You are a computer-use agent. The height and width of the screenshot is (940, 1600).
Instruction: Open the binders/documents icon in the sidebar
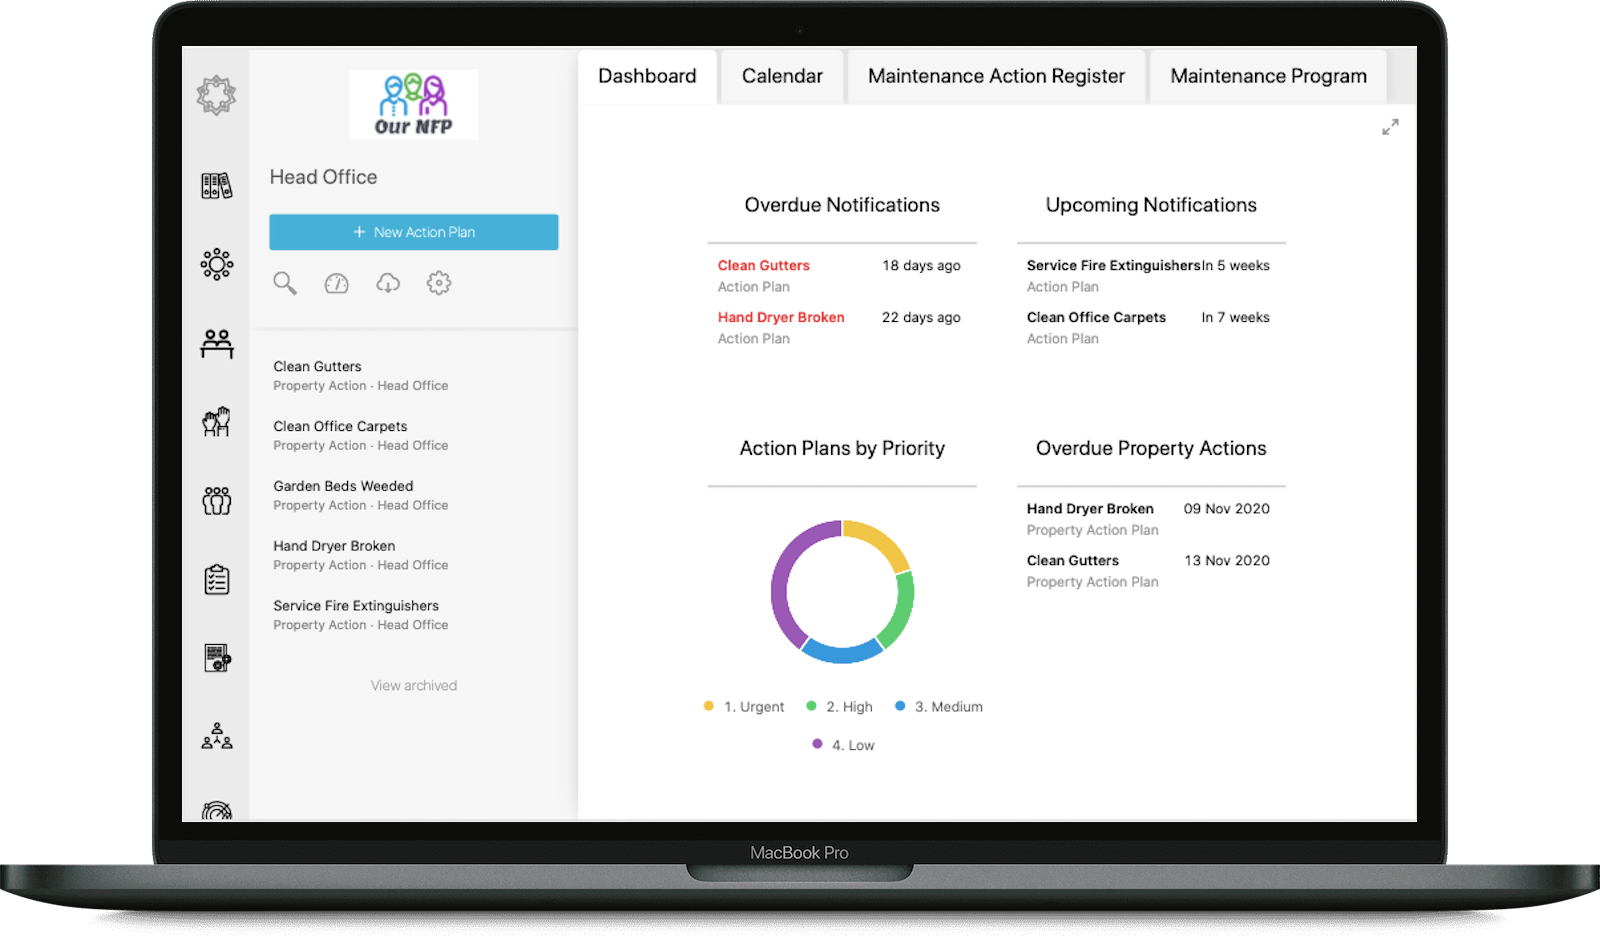pyautogui.click(x=216, y=185)
